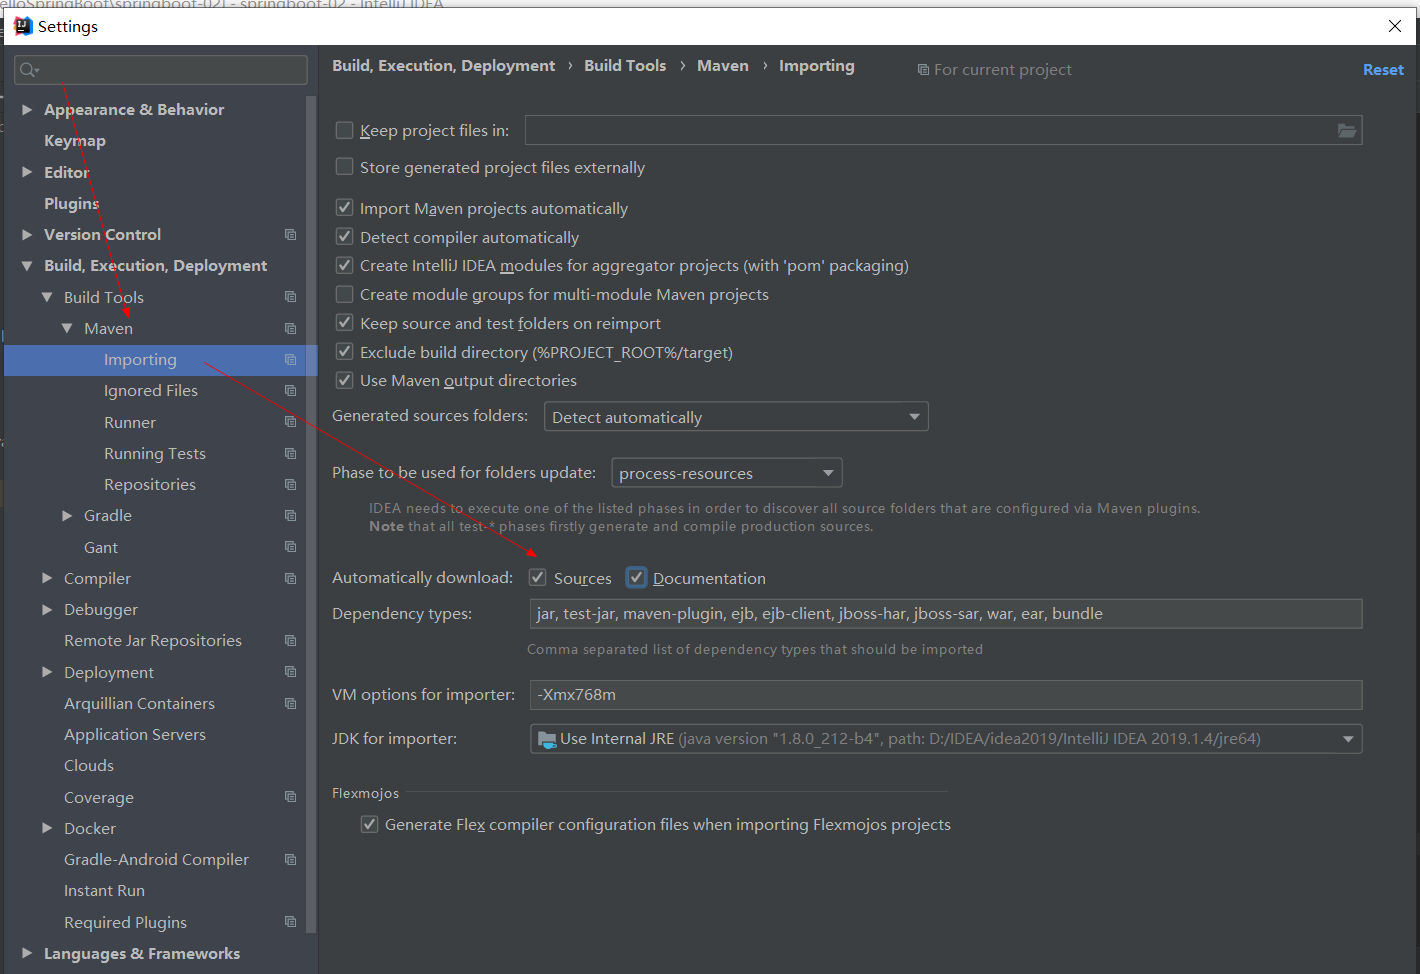Screen dimensions: 1420x974
Task: Click Dependency types text field
Action: pyautogui.click(x=946, y=614)
